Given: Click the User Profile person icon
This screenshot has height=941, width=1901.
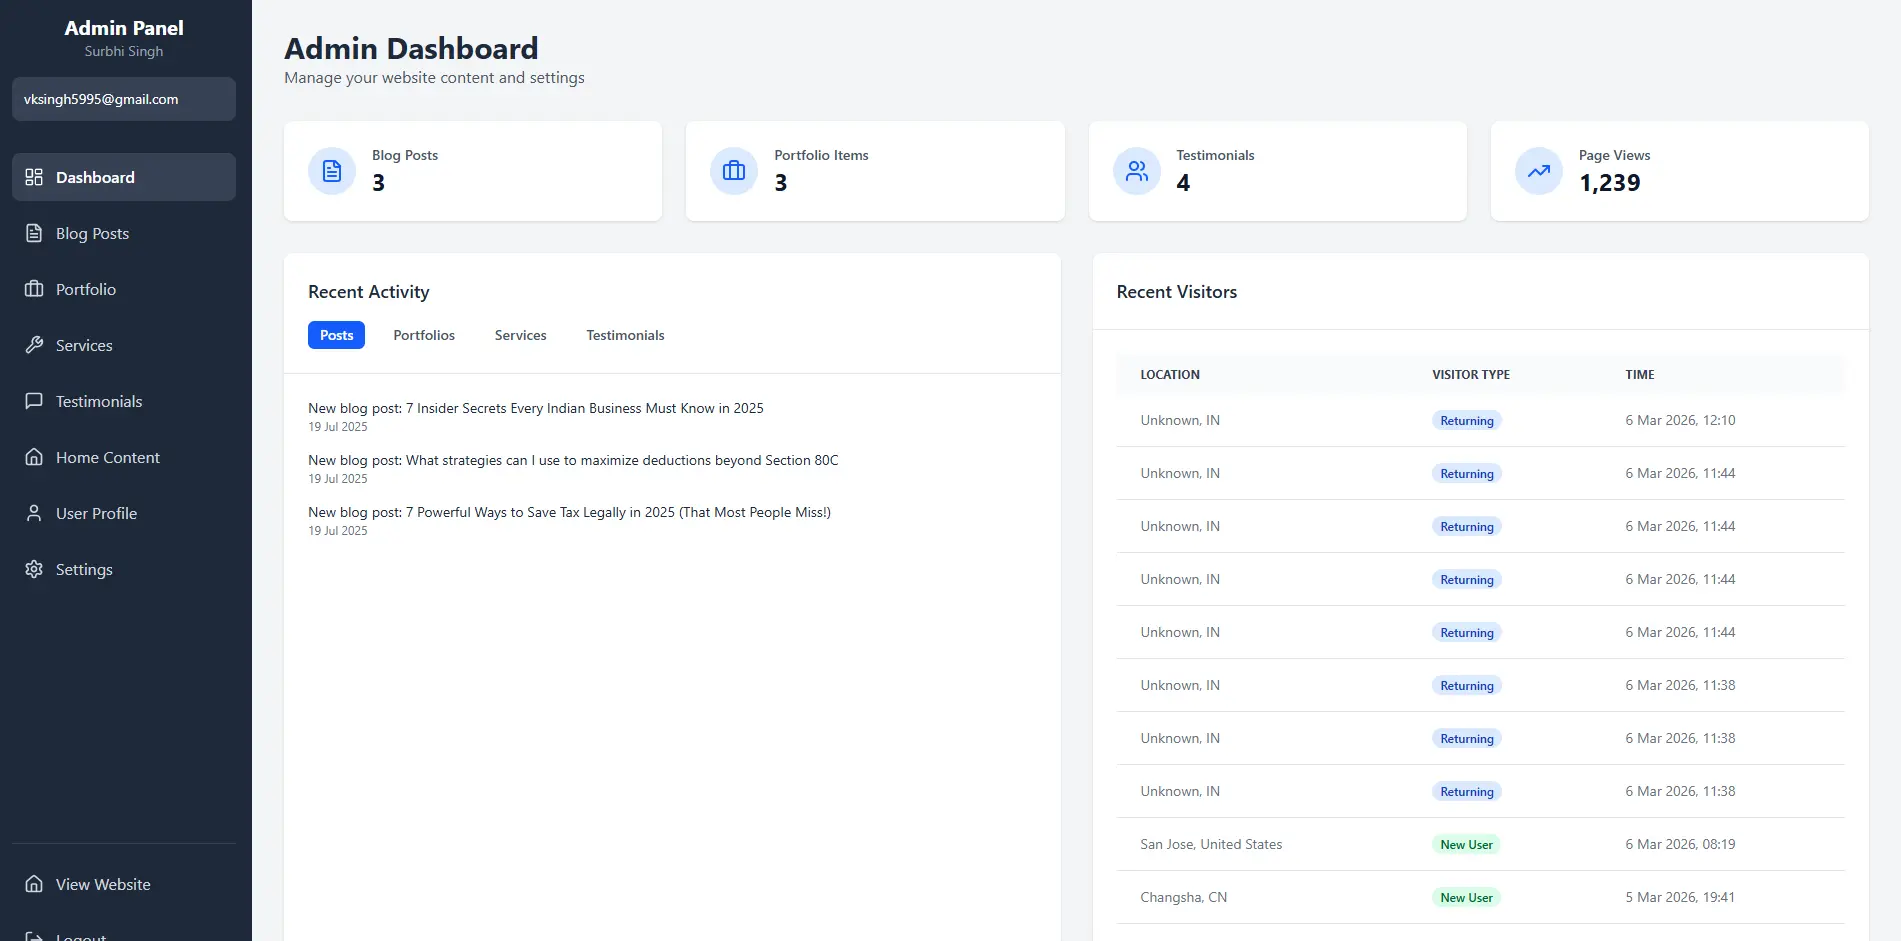Looking at the screenshot, I should [x=34, y=513].
